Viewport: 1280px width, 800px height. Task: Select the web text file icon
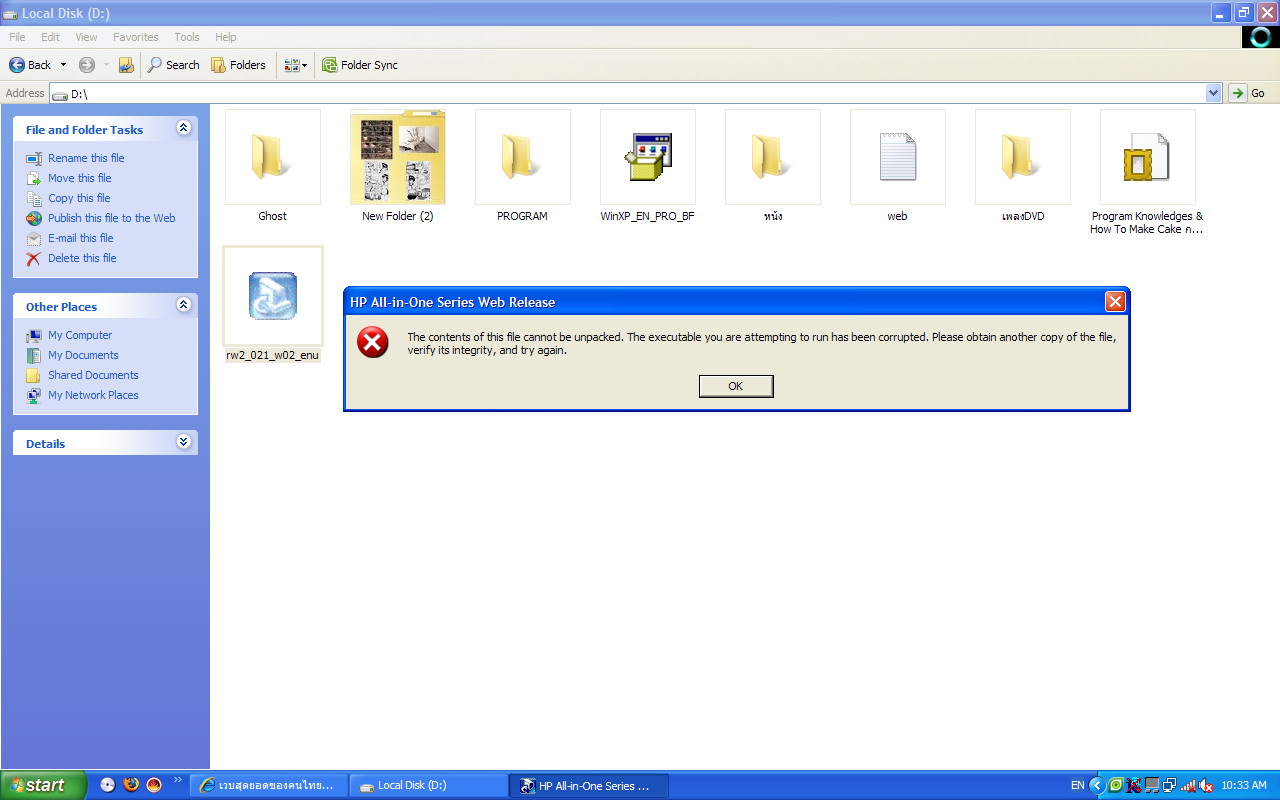[897, 158]
